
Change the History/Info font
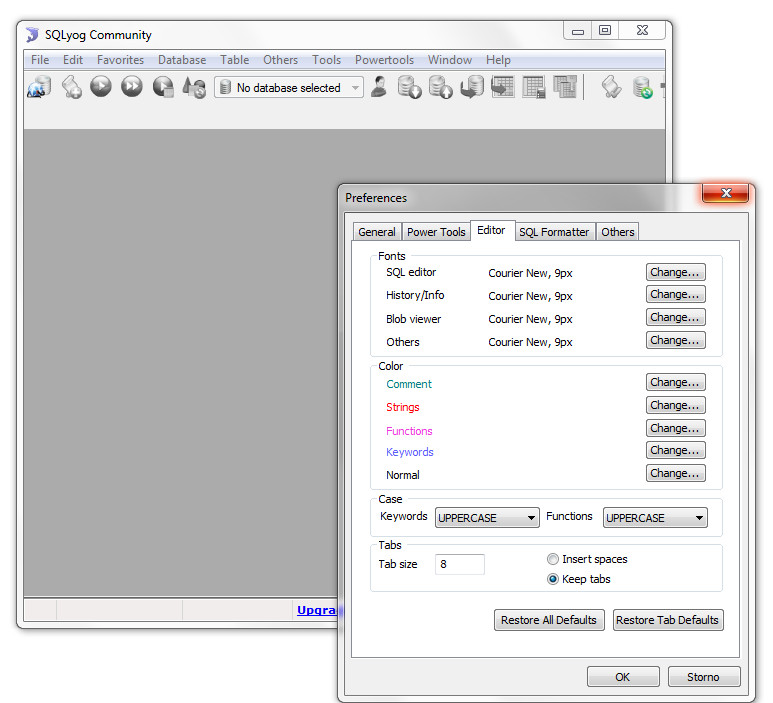coord(675,294)
